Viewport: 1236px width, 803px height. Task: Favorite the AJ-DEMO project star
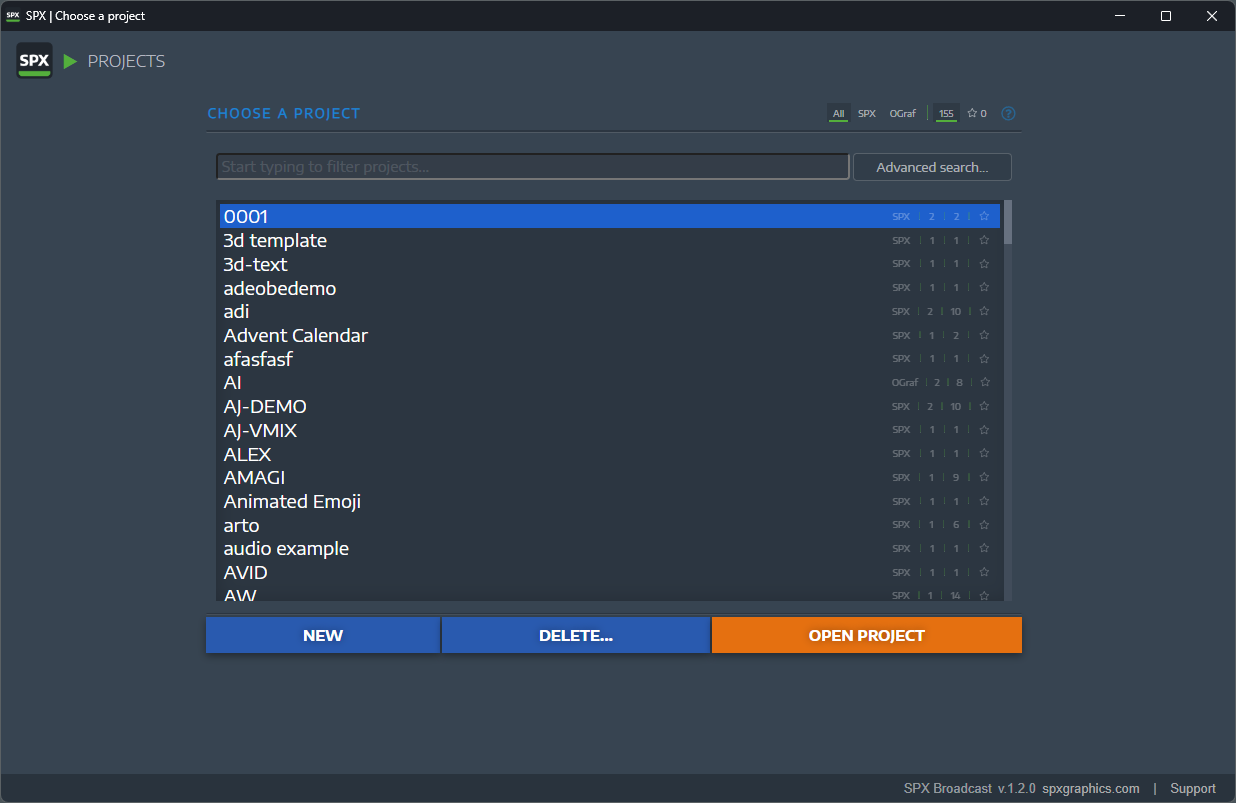point(984,406)
